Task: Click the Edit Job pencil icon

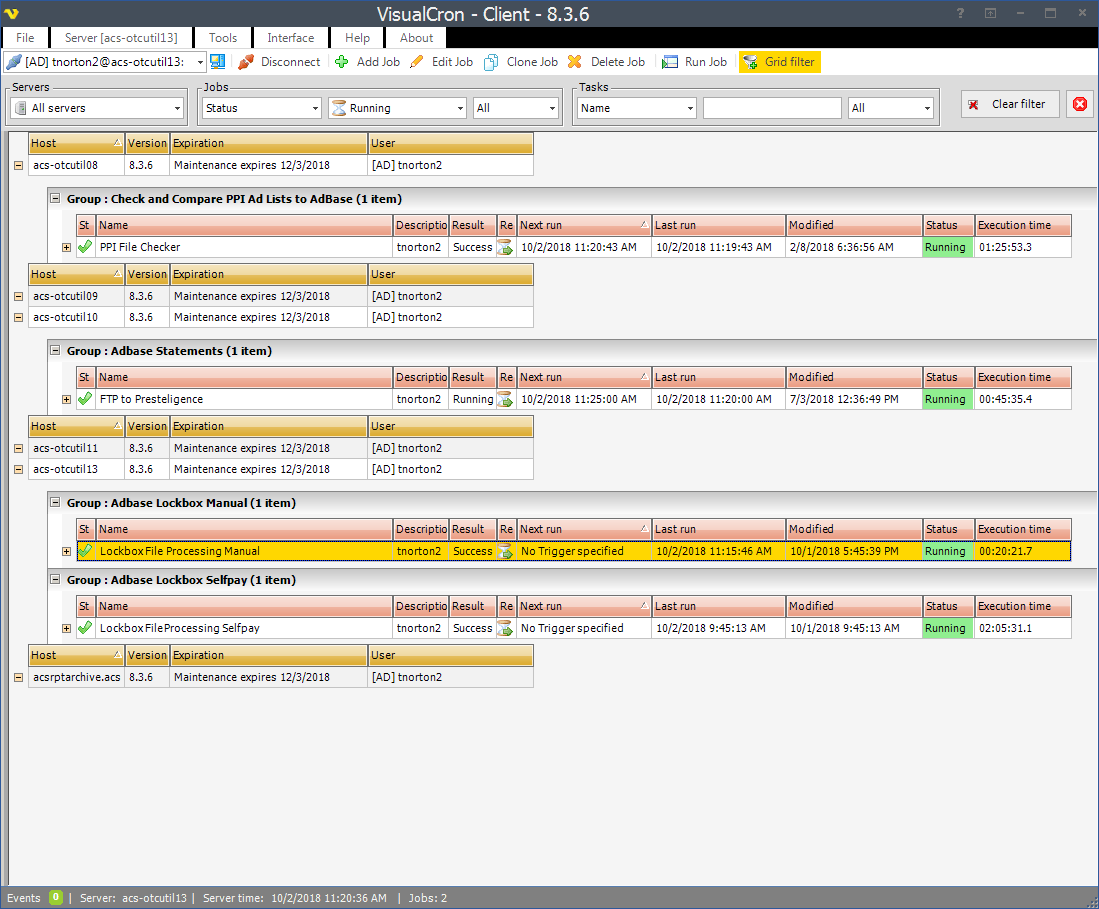Action: (417, 62)
